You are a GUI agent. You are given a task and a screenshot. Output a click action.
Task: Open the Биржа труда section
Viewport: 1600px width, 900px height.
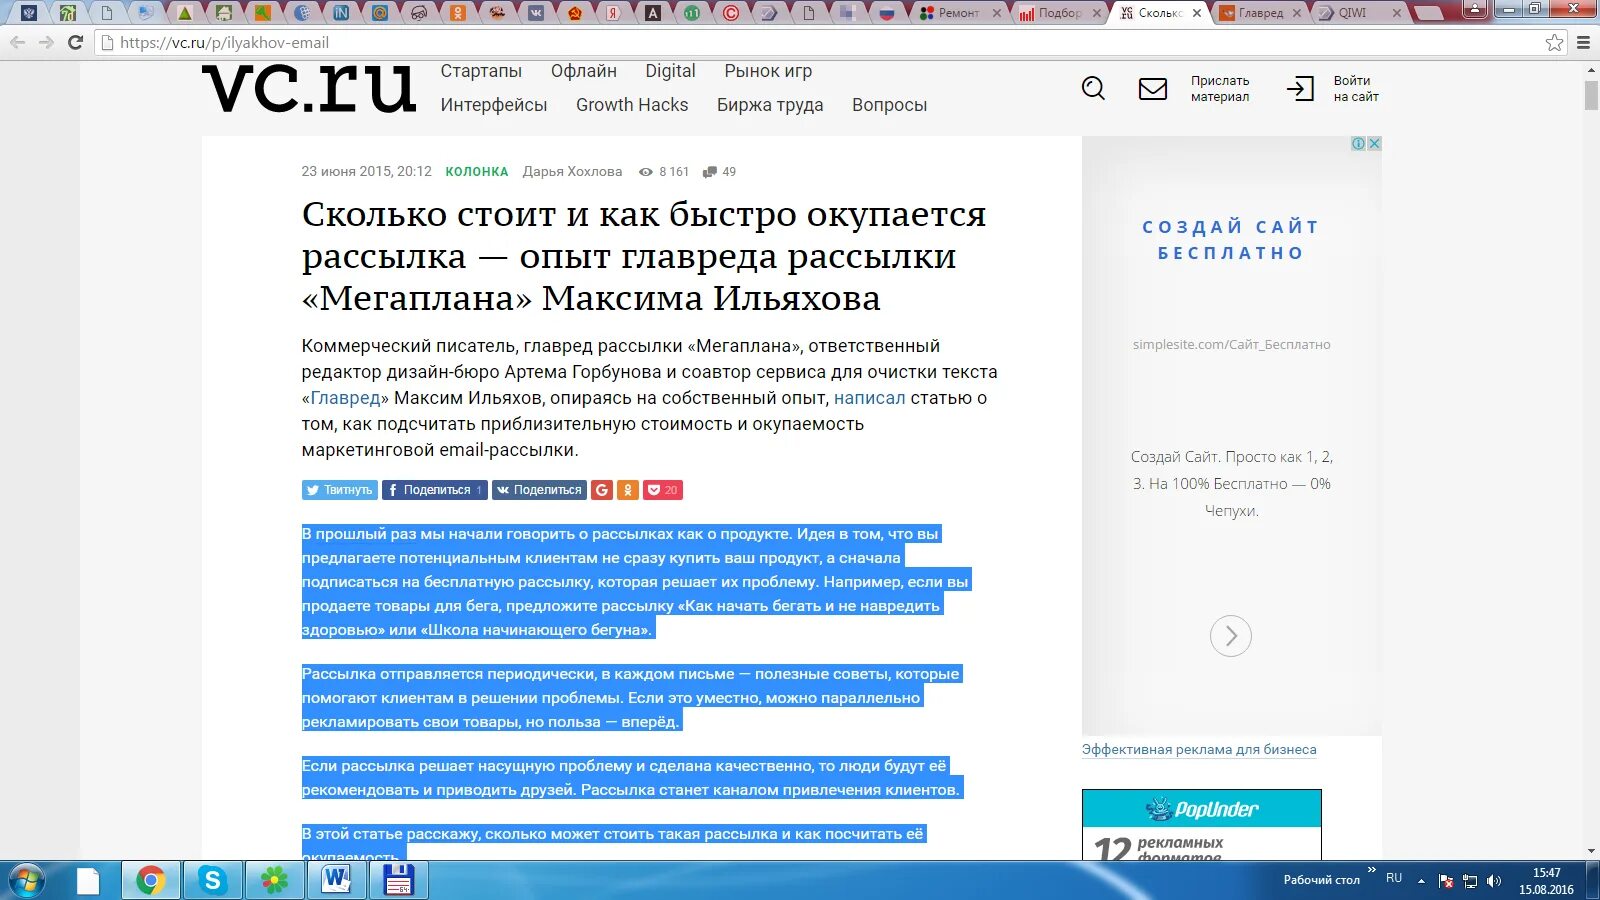point(770,105)
